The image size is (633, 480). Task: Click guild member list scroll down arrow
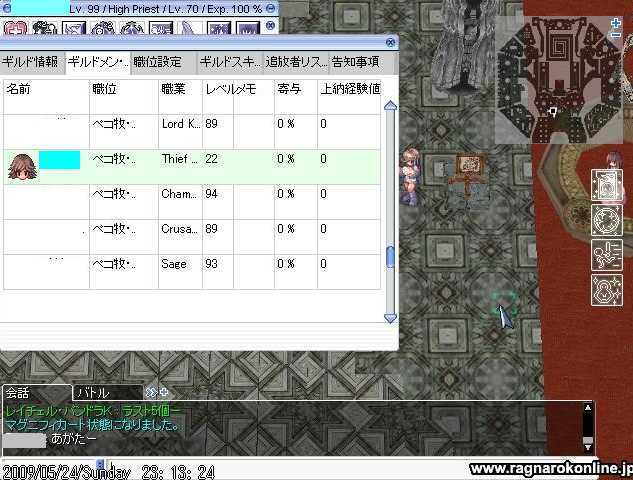390,318
